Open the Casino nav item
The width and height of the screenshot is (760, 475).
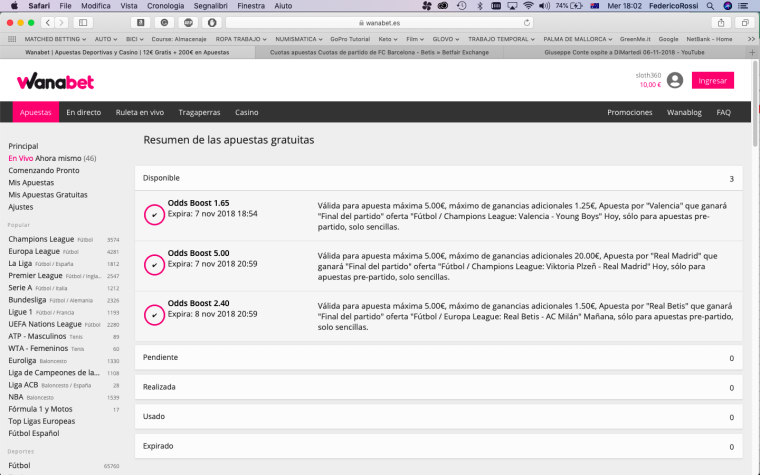(x=247, y=112)
